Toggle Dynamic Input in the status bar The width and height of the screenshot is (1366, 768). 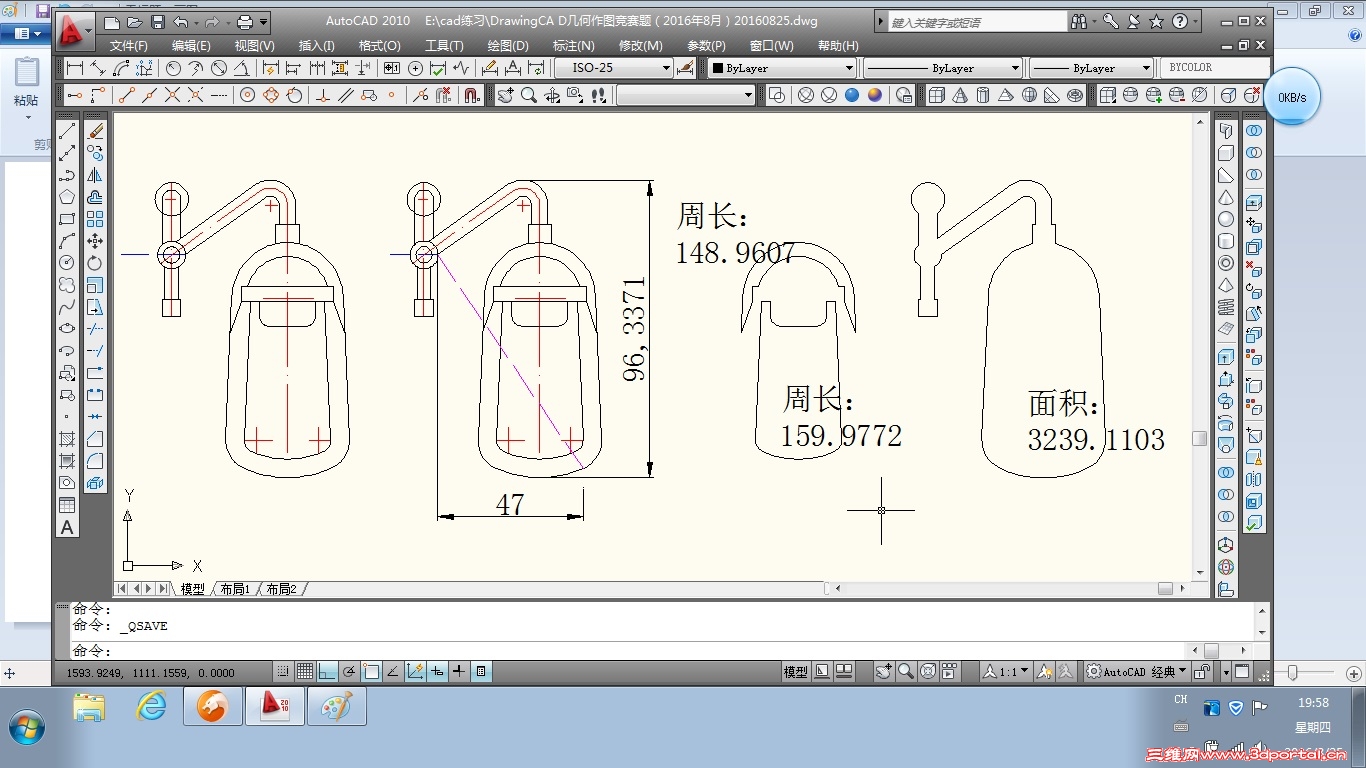437,672
